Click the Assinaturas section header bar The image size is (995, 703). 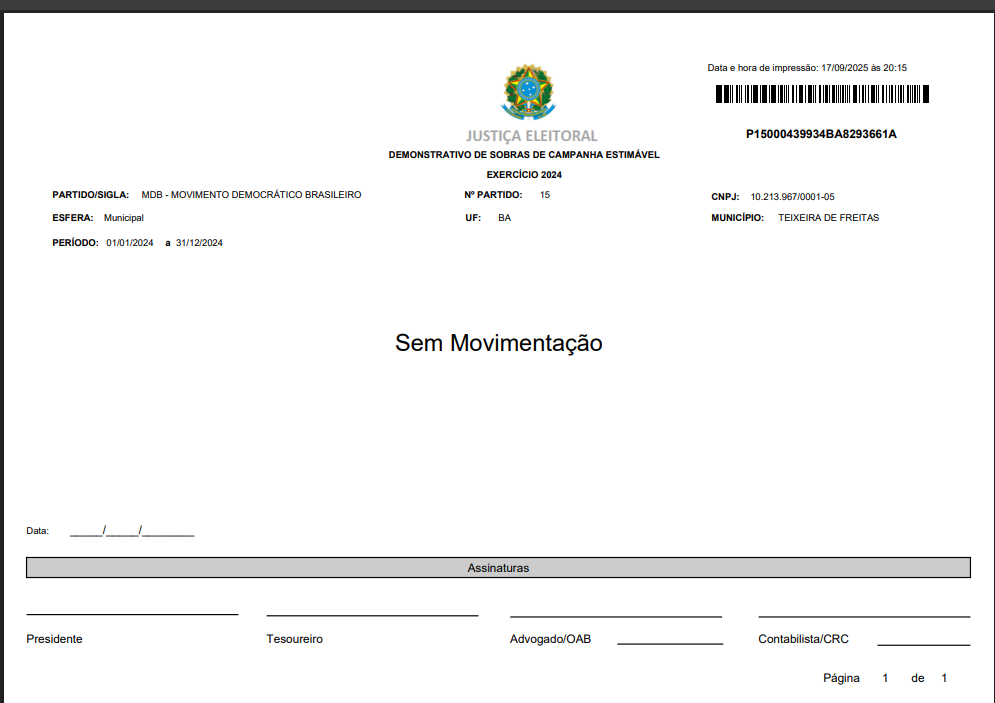(498, 568)
